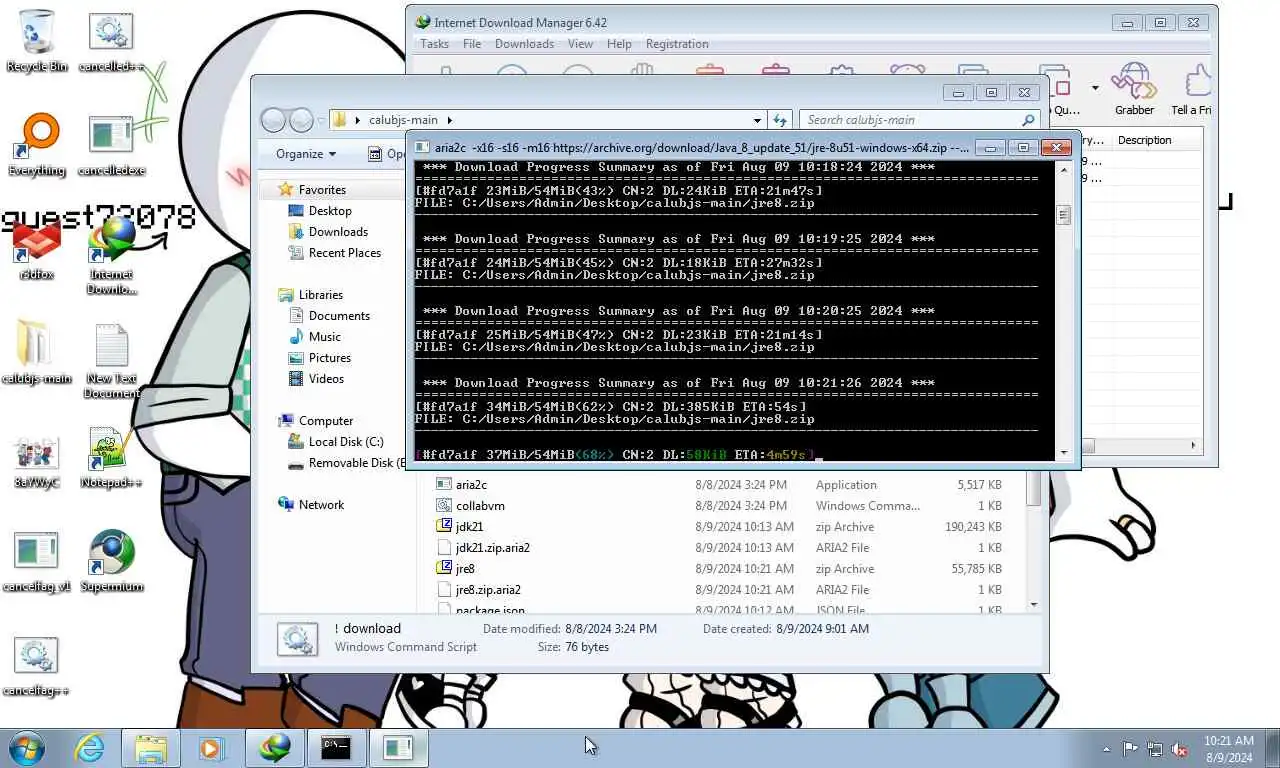Select Libraries in navigation pane
The image size is (1280, 768).
tap(320, 295)
